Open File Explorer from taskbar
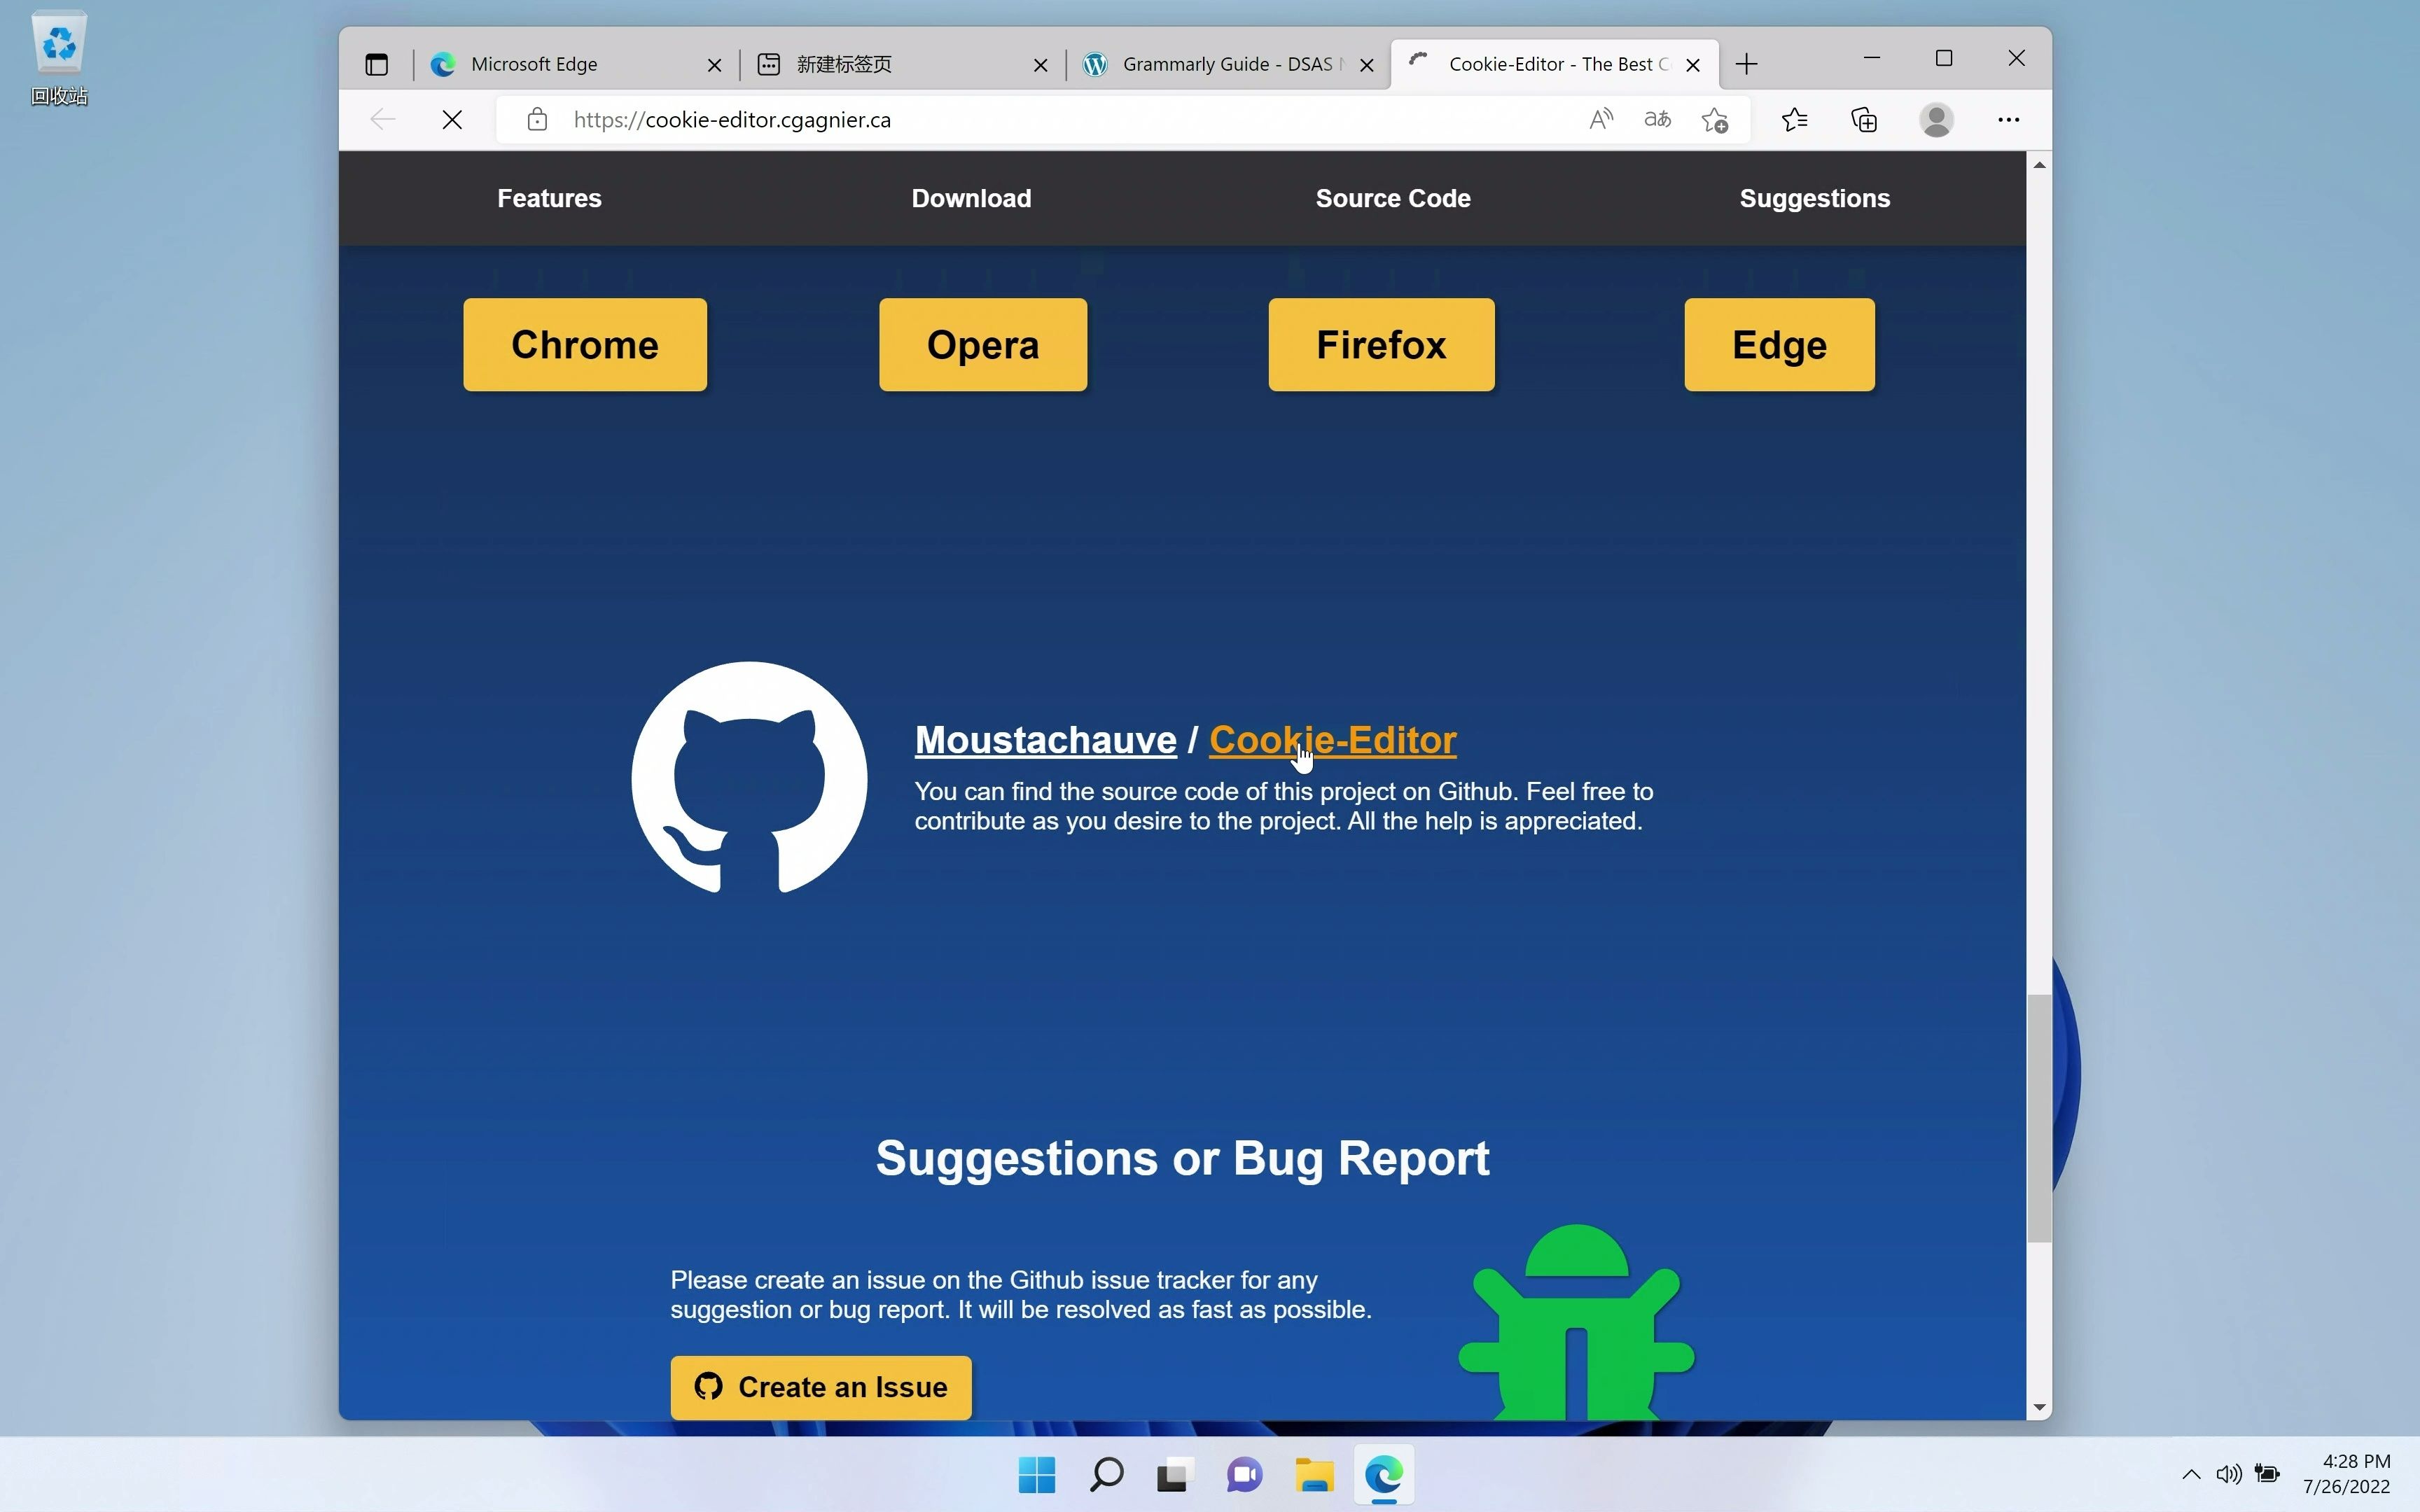2420x1512 pixels. pyautogui.click(x=1314, y=1474)
